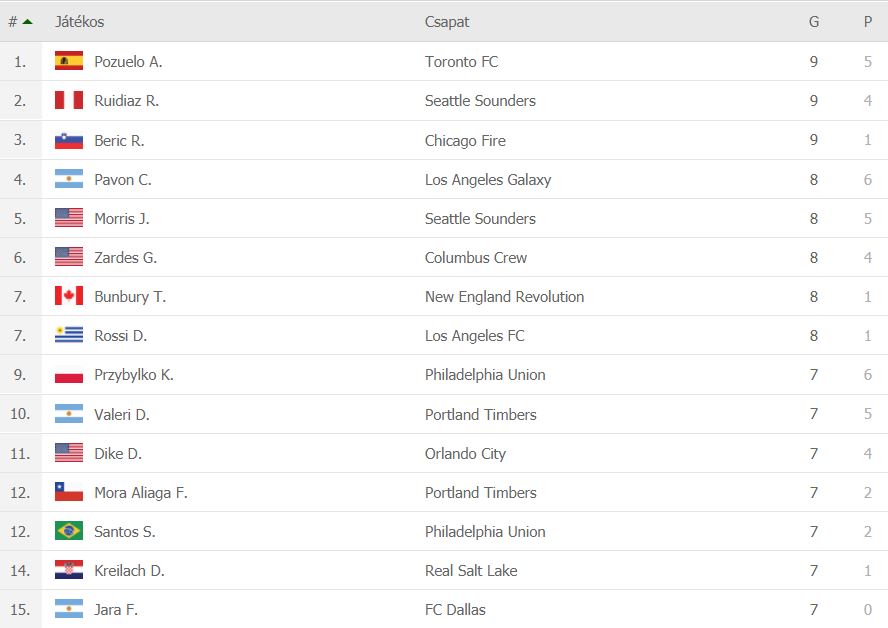Sort table by the Játékos column header
The image size is (888, 628).
coord(79,22)
